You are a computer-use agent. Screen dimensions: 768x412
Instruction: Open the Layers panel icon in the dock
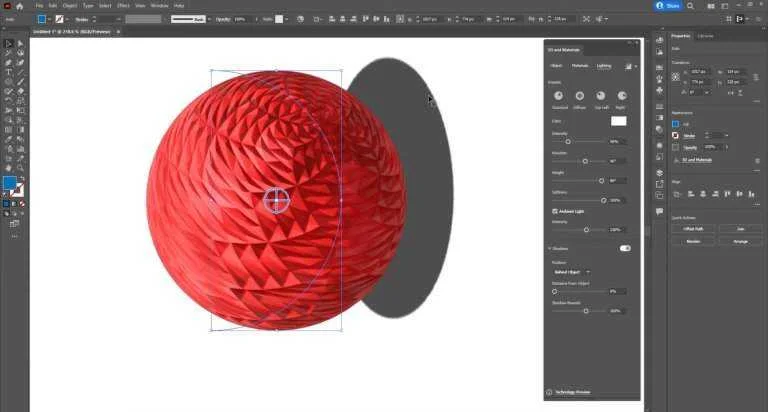point(659,173)
